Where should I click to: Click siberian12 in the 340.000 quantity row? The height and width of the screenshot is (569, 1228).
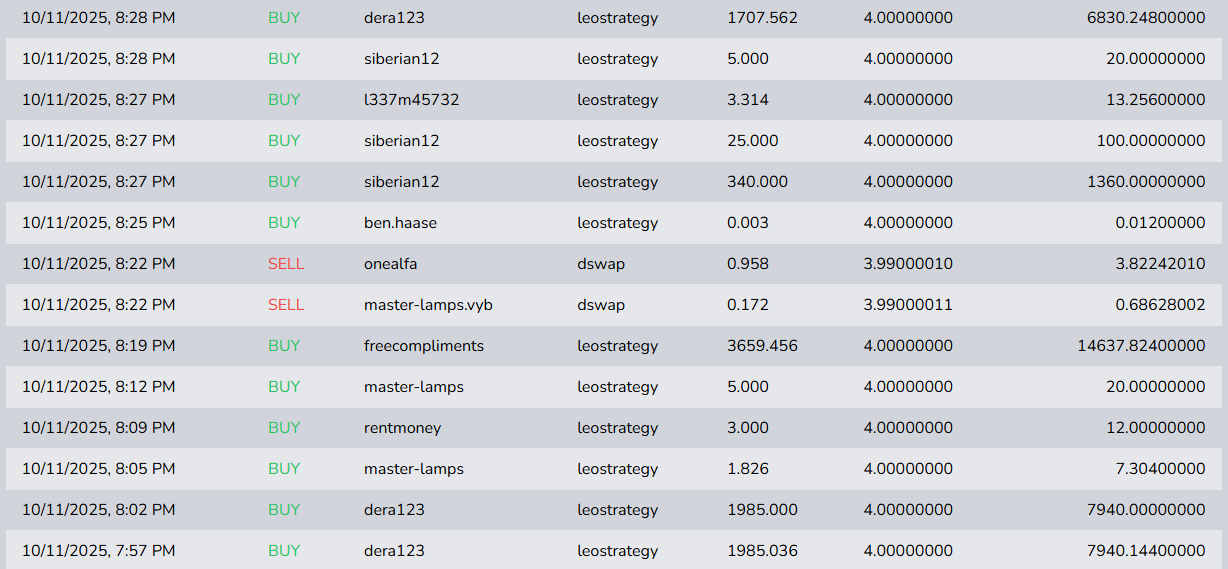[401, 182]
